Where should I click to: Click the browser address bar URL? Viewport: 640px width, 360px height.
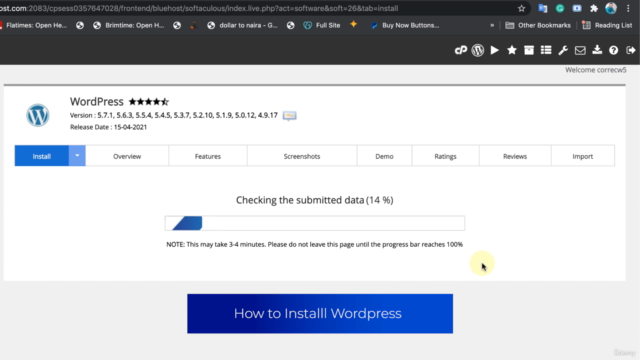coord(199,8)
